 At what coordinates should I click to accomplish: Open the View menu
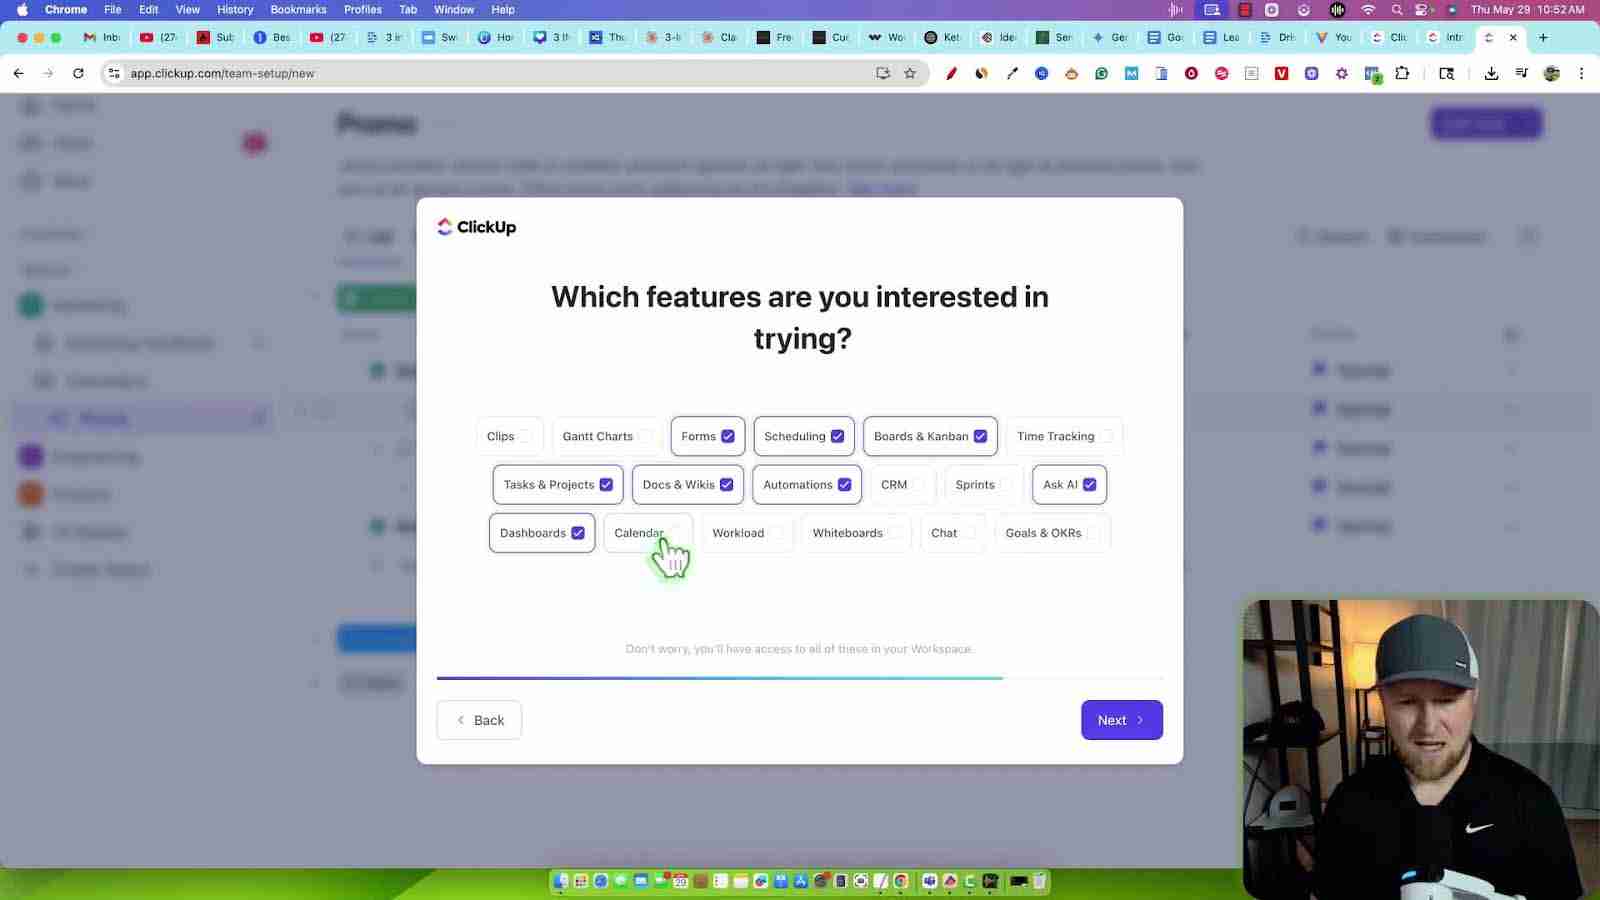[188, 9]
